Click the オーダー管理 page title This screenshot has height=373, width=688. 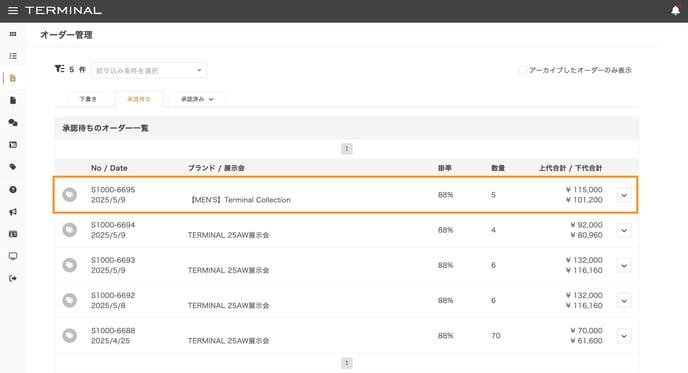(66, 35)
